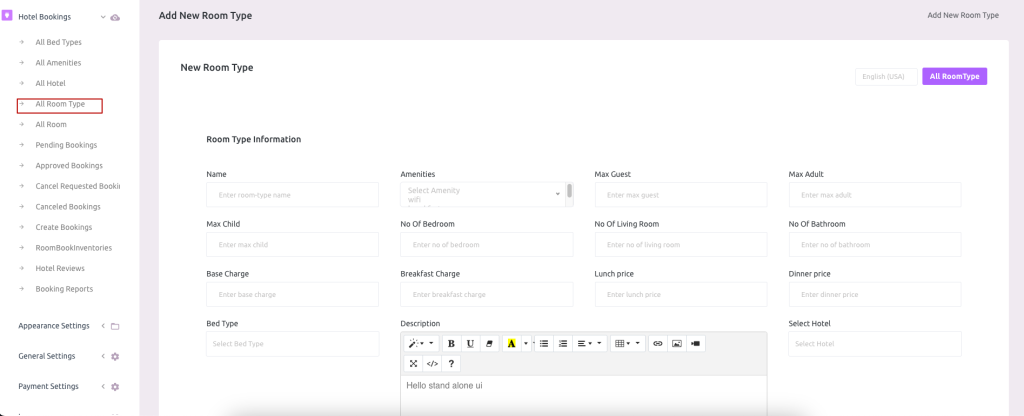This screenshot has width=1024, height=416.
Task: Open the English (USA) language dropdown
Action: (886, 77)
